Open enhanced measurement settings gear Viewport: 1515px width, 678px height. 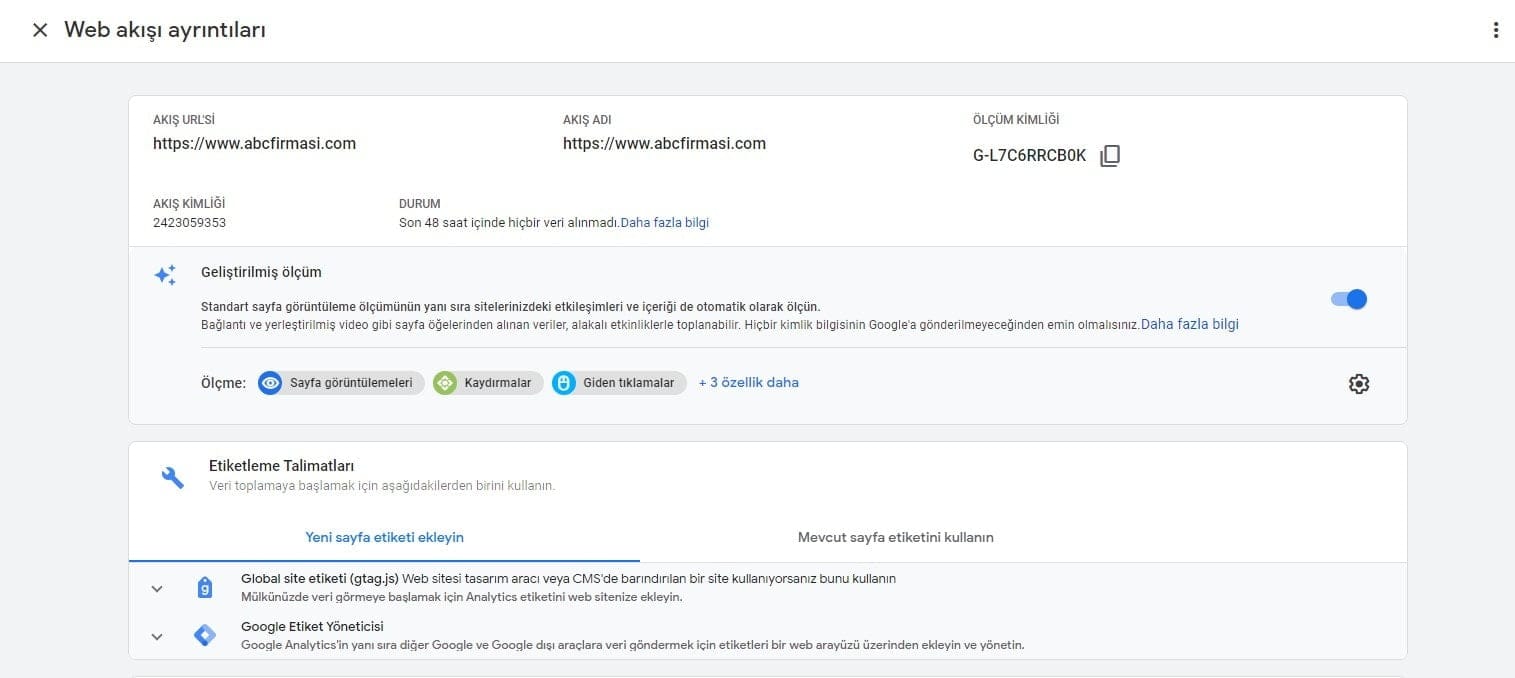point(1358,384)
